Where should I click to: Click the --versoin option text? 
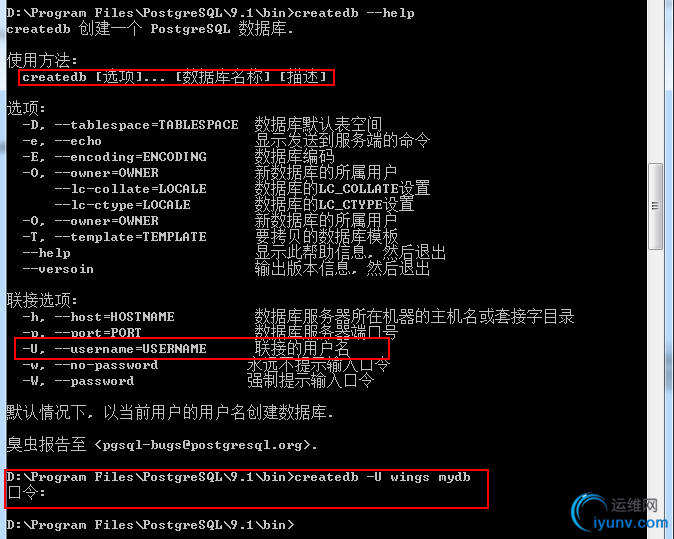[58, 269]
